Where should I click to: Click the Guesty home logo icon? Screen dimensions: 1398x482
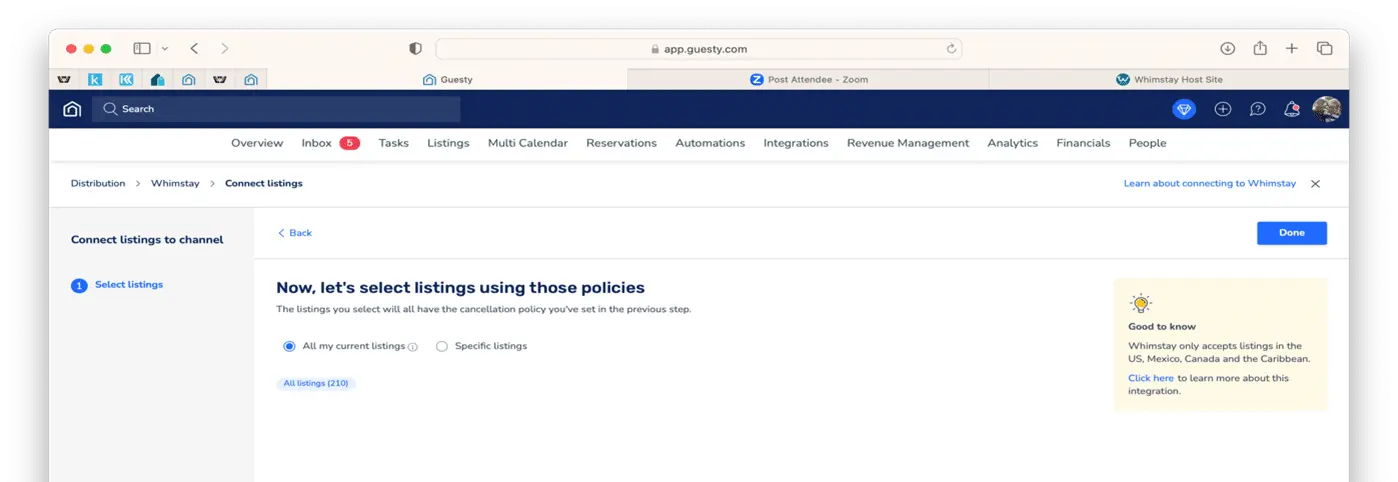72,109
